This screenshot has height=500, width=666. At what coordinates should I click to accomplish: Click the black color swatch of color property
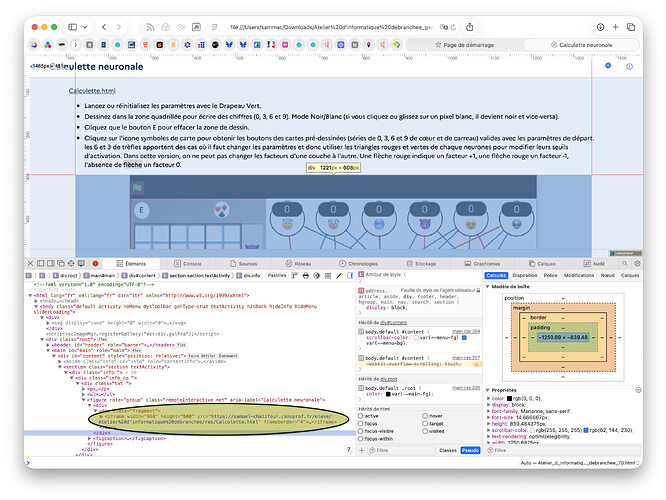(x=509, y=398)
